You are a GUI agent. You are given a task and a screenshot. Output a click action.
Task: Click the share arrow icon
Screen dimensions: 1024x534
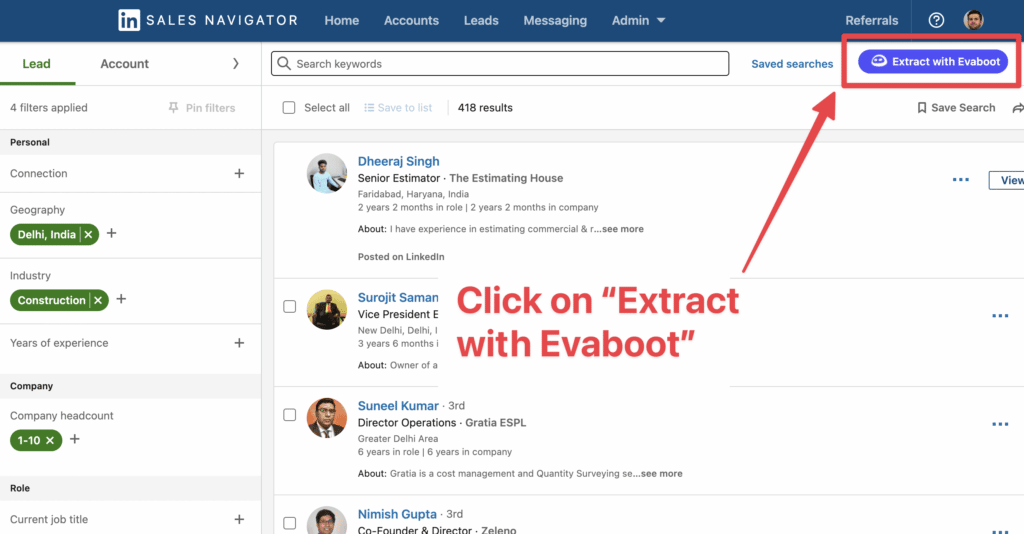1017,108
